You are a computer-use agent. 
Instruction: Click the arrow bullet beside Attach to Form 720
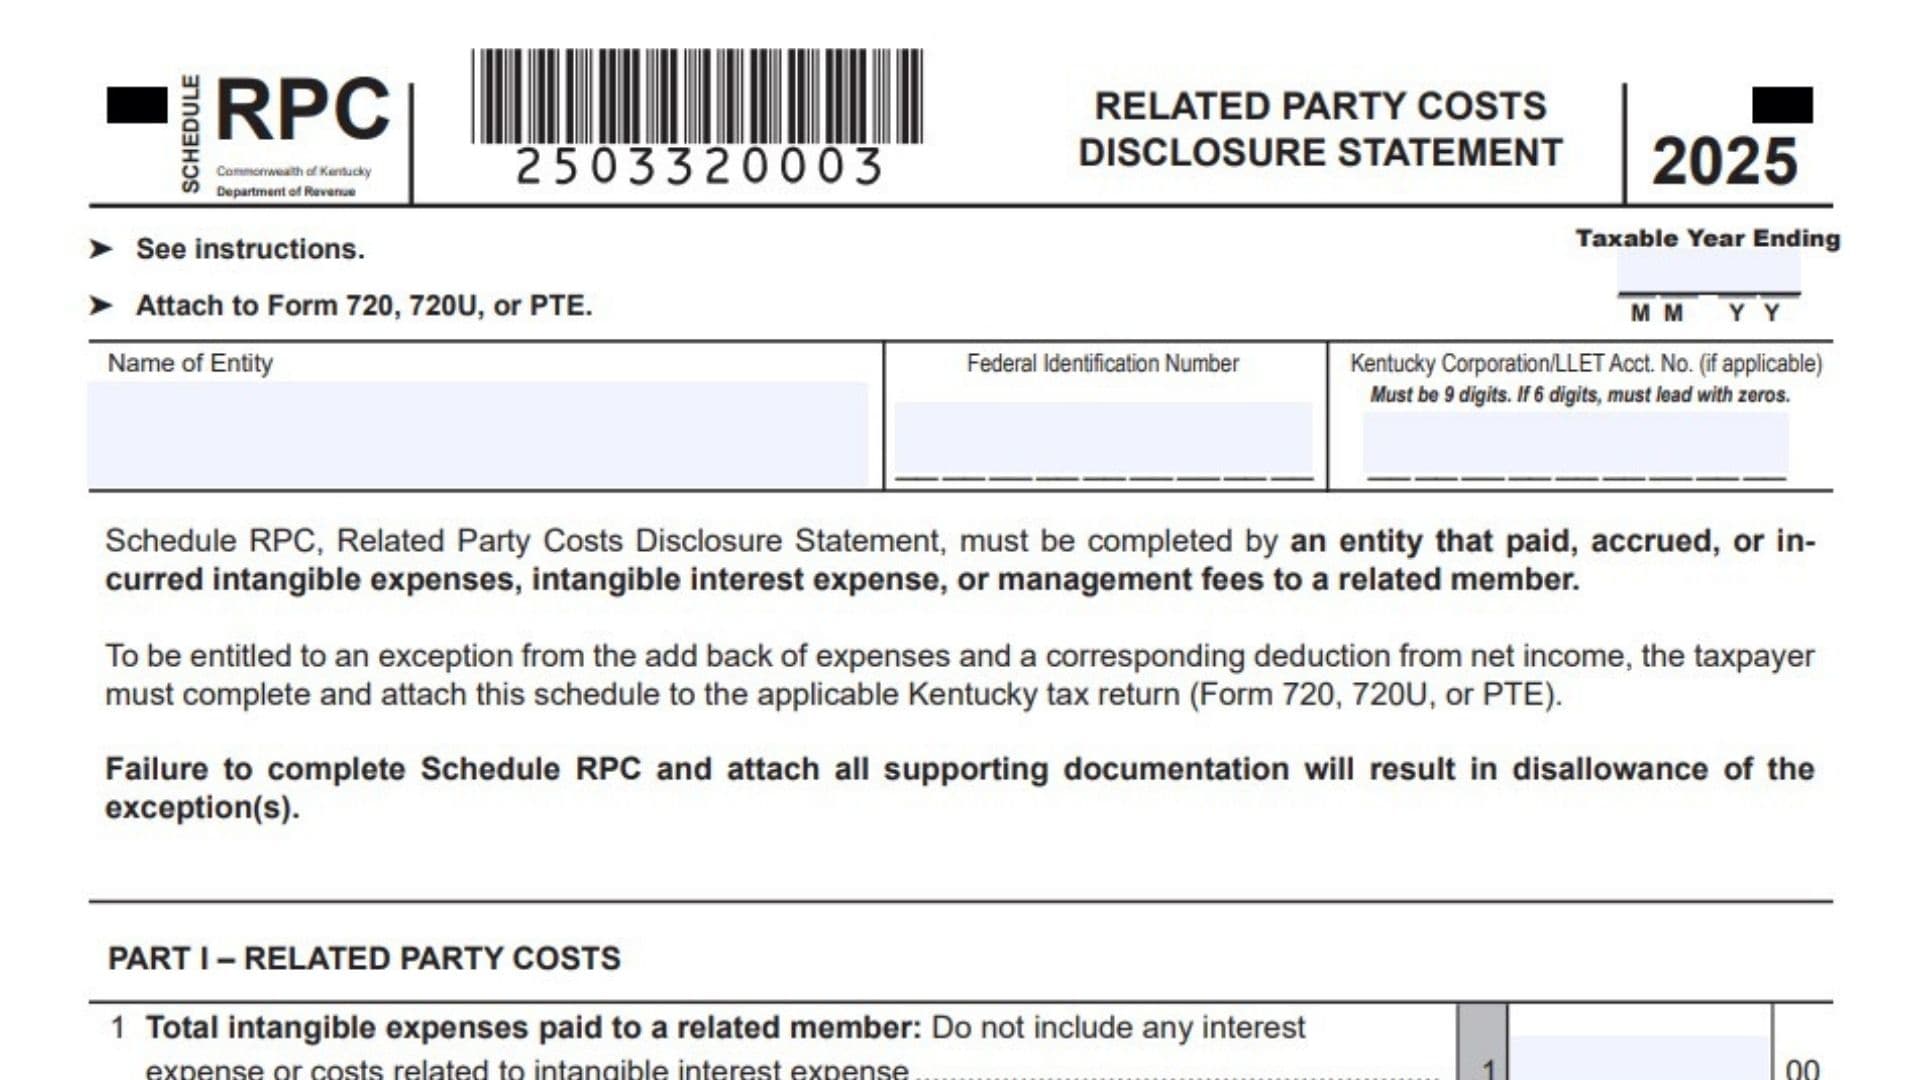point(101,305)
